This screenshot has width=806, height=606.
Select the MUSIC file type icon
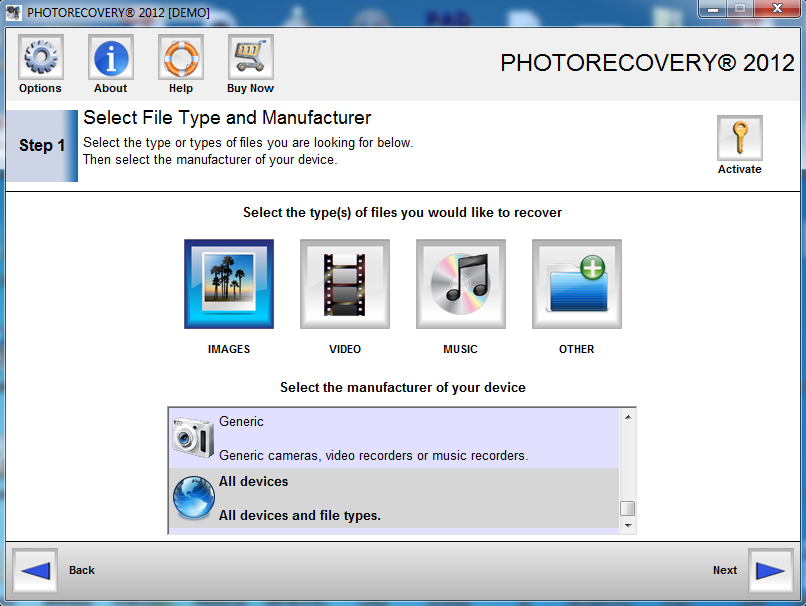click(460, 283)
